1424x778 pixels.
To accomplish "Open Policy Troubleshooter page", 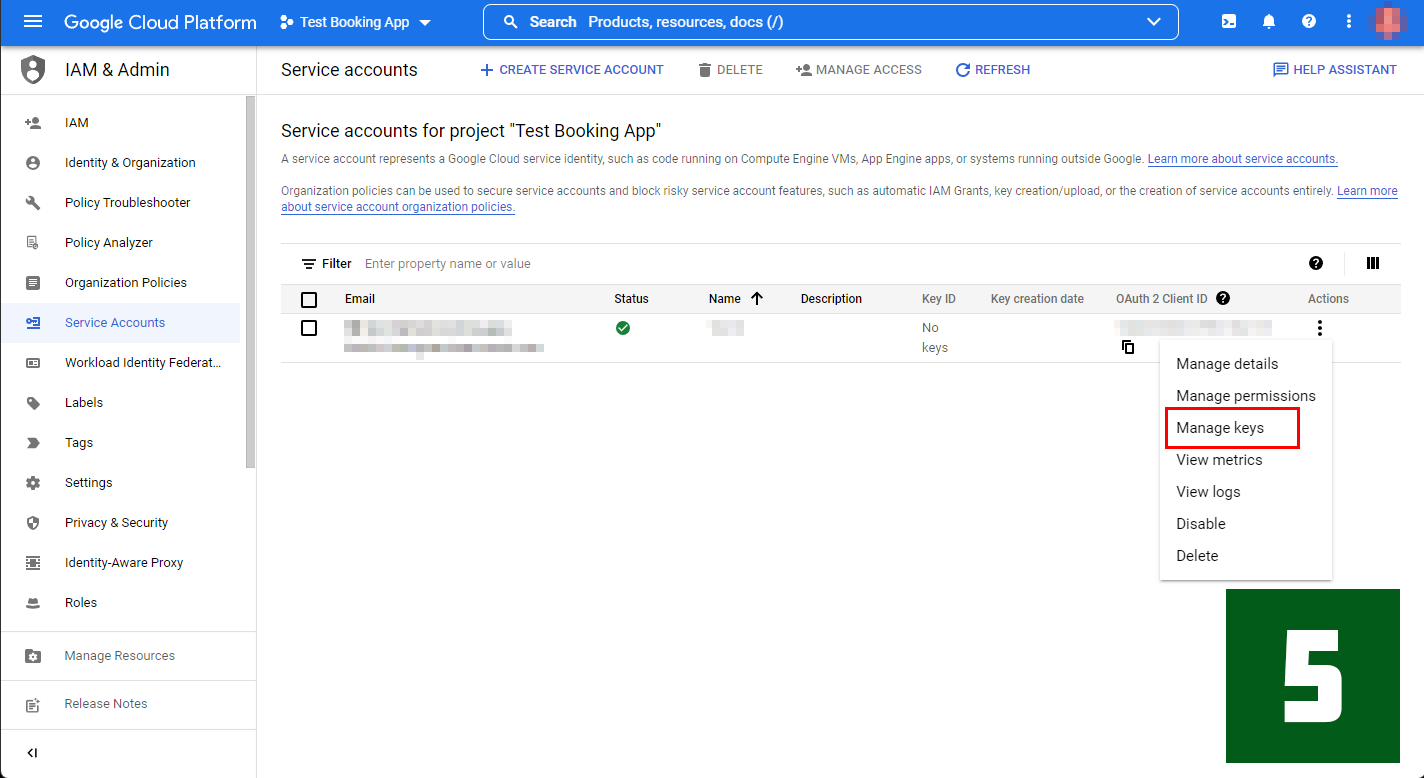I will pos(127,203).
